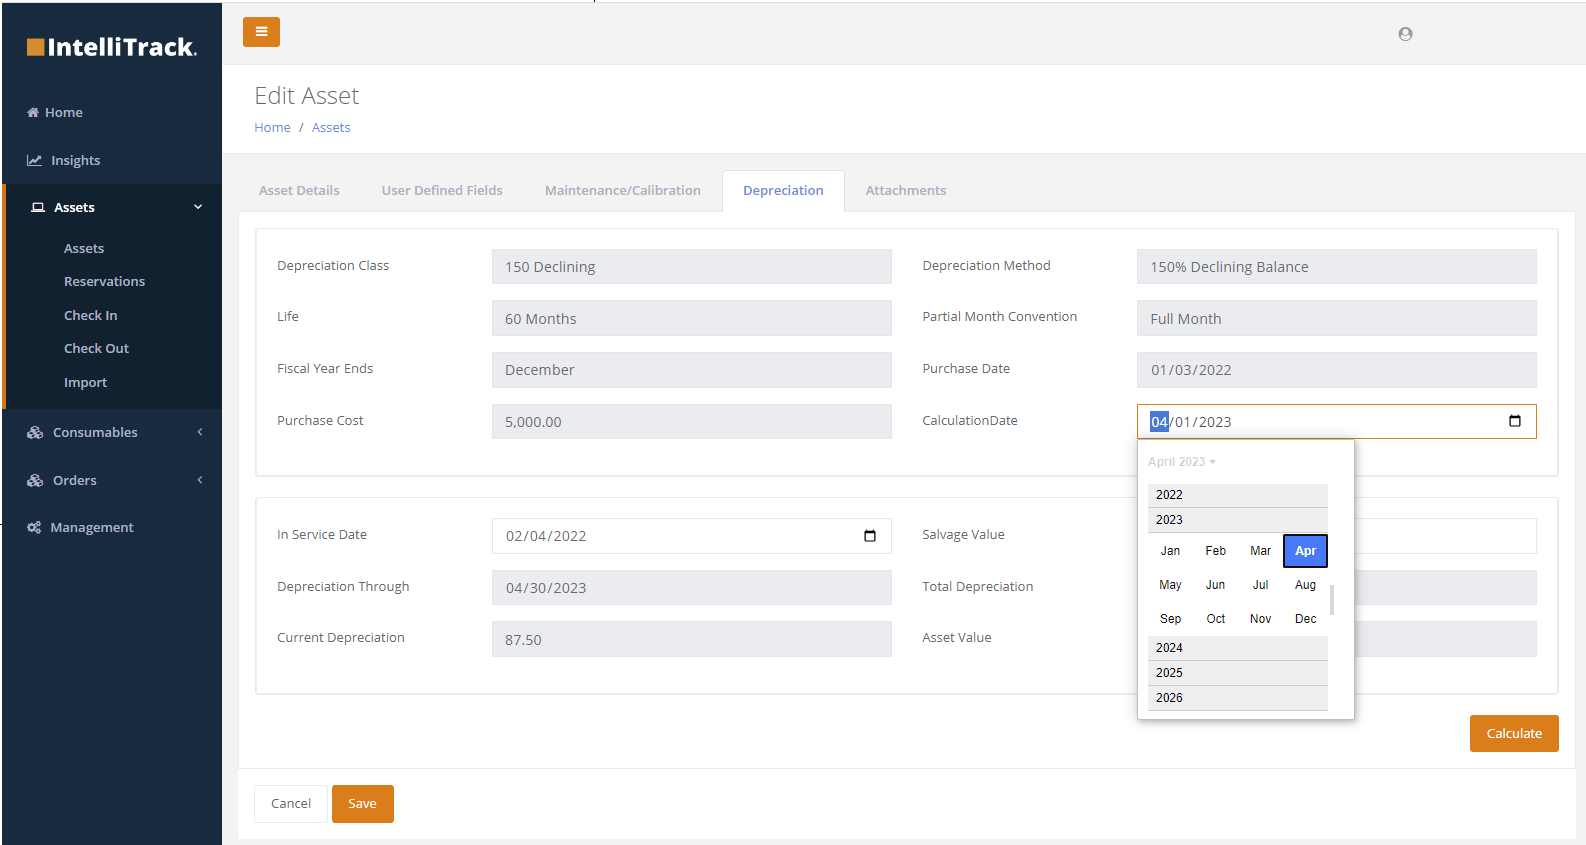Open Reservations in sidebar

point(105,281)
